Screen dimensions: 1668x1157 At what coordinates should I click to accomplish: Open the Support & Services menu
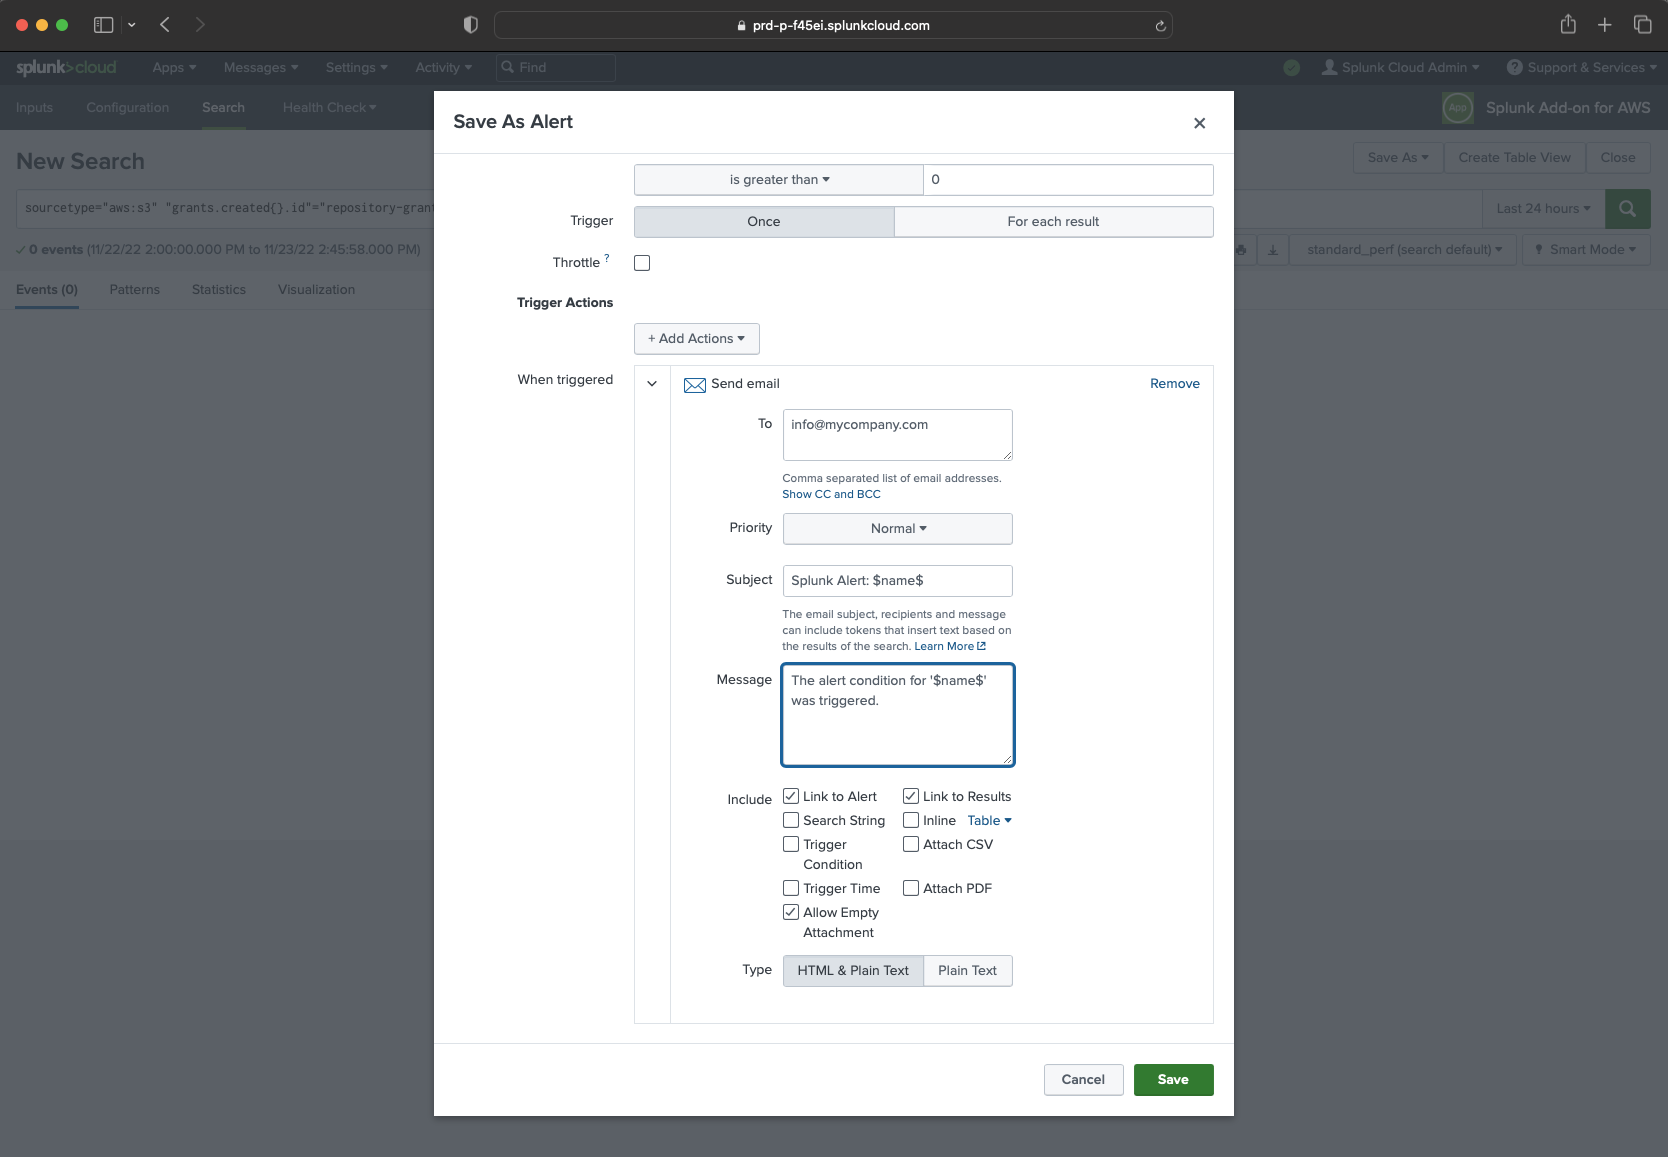pos(1581,67)
